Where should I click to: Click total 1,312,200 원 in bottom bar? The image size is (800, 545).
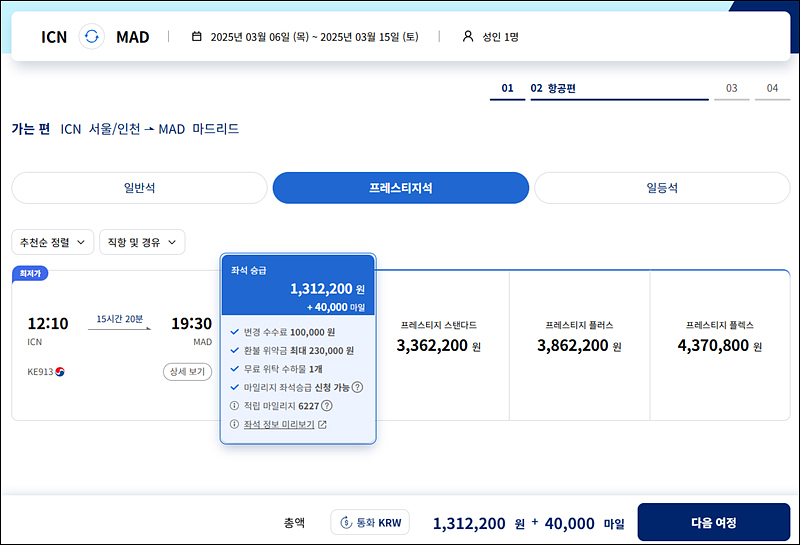479,524
